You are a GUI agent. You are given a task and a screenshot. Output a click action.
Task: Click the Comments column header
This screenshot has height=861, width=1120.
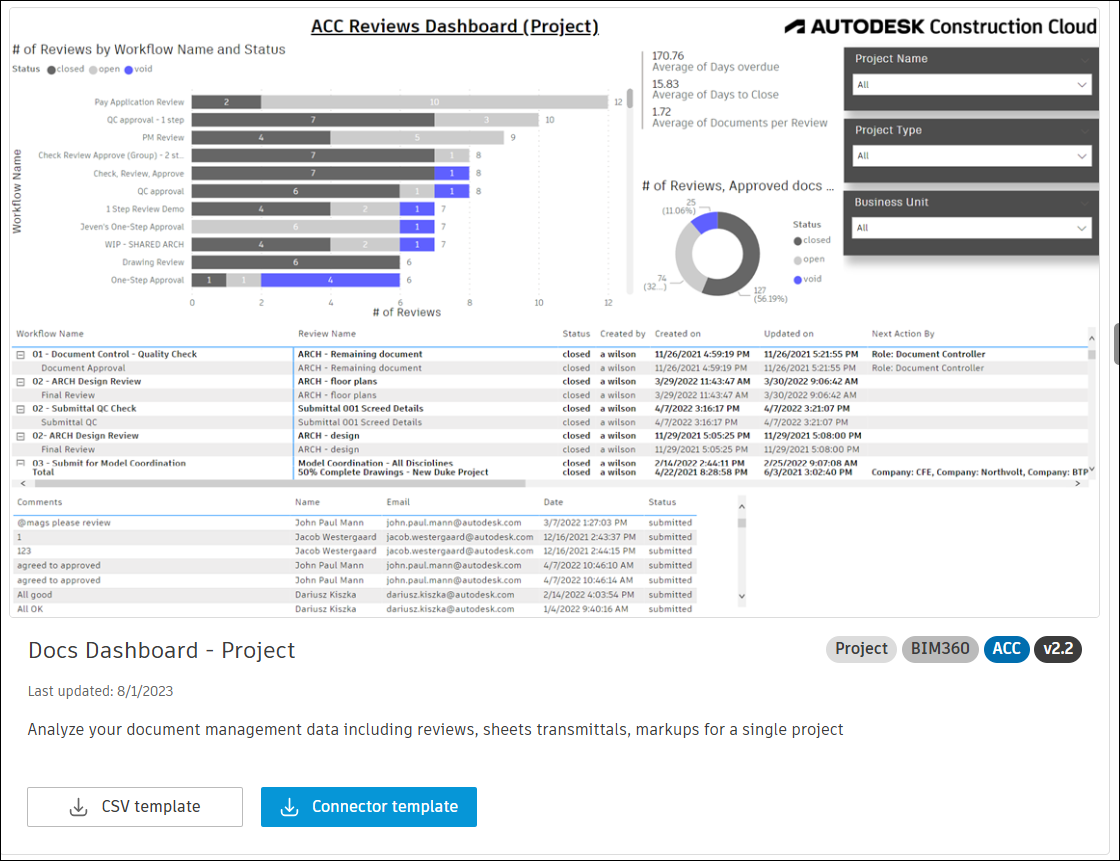coord(39,502)
